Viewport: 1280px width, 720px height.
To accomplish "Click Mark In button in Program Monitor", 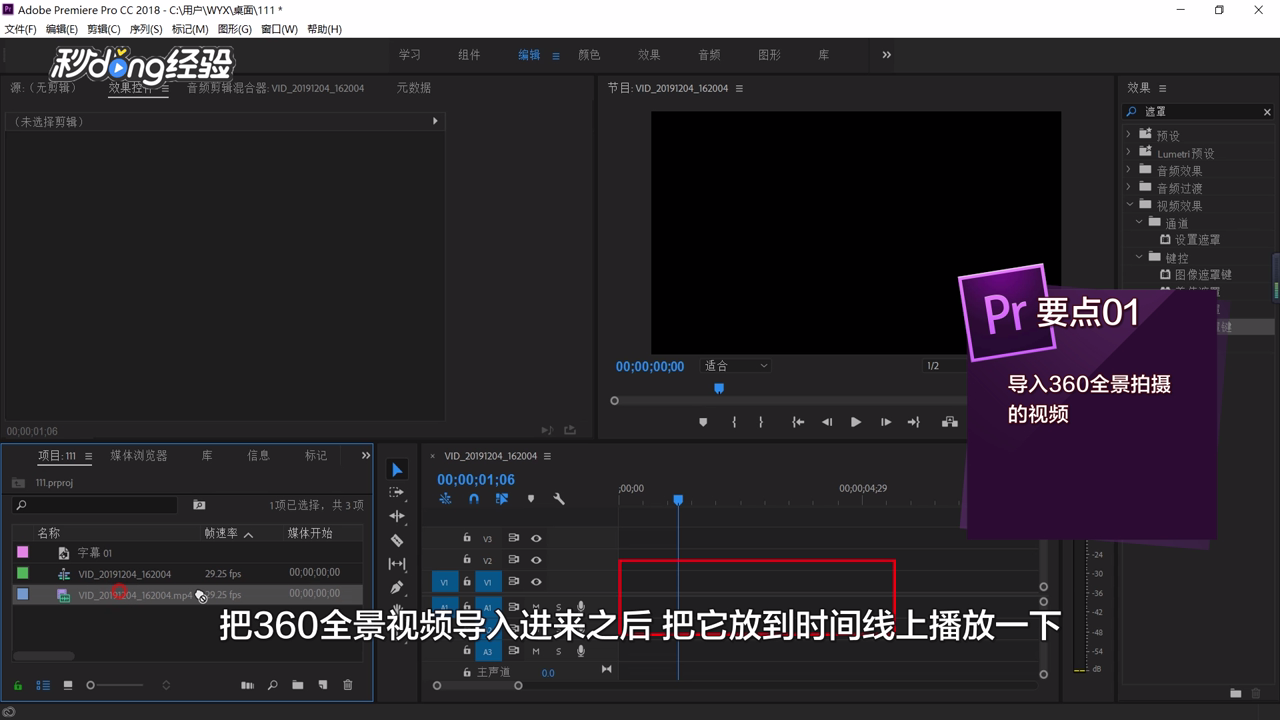I will (734, 422).
